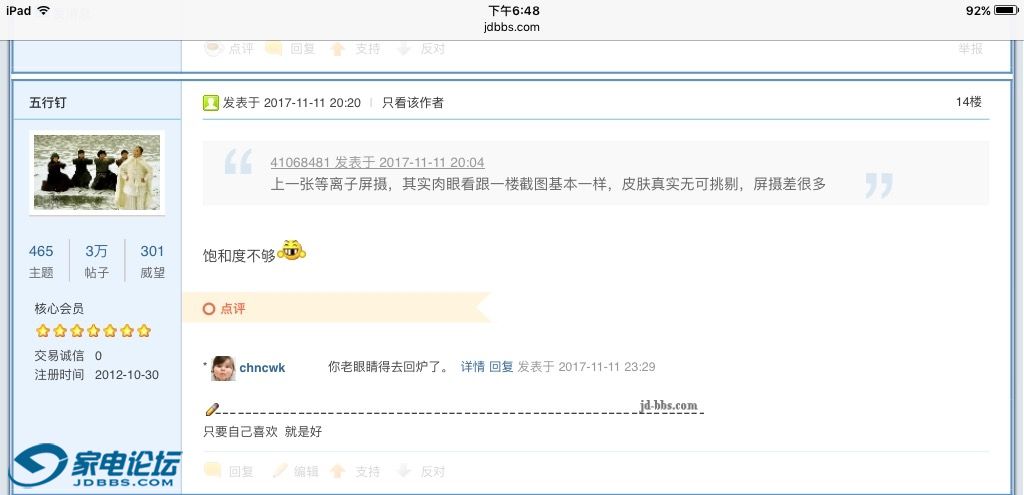Click the 14楼 floor number link
1024x495 pixels.
click(x=968, y=101)
